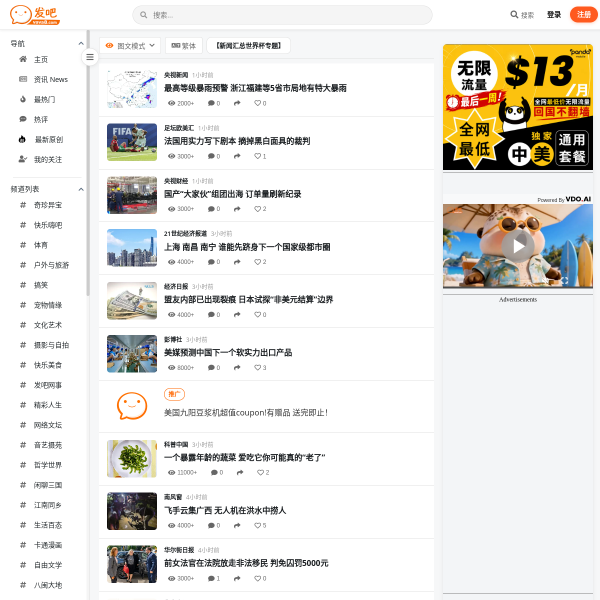Click the newspaper icon beside 资讯 News
Image resolution: width=600 pixels, height=600 pixels.
pyautogui.click(x=23, y=79)
